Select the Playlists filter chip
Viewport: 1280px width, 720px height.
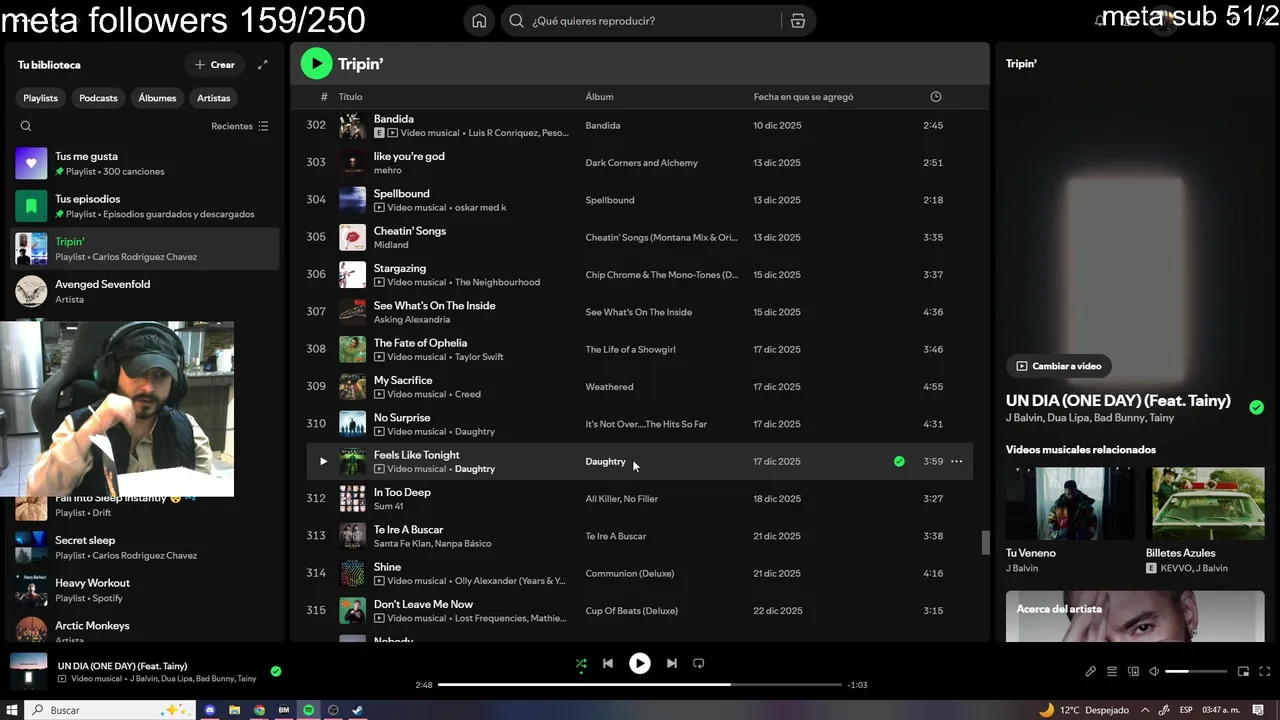pos(41,98)
